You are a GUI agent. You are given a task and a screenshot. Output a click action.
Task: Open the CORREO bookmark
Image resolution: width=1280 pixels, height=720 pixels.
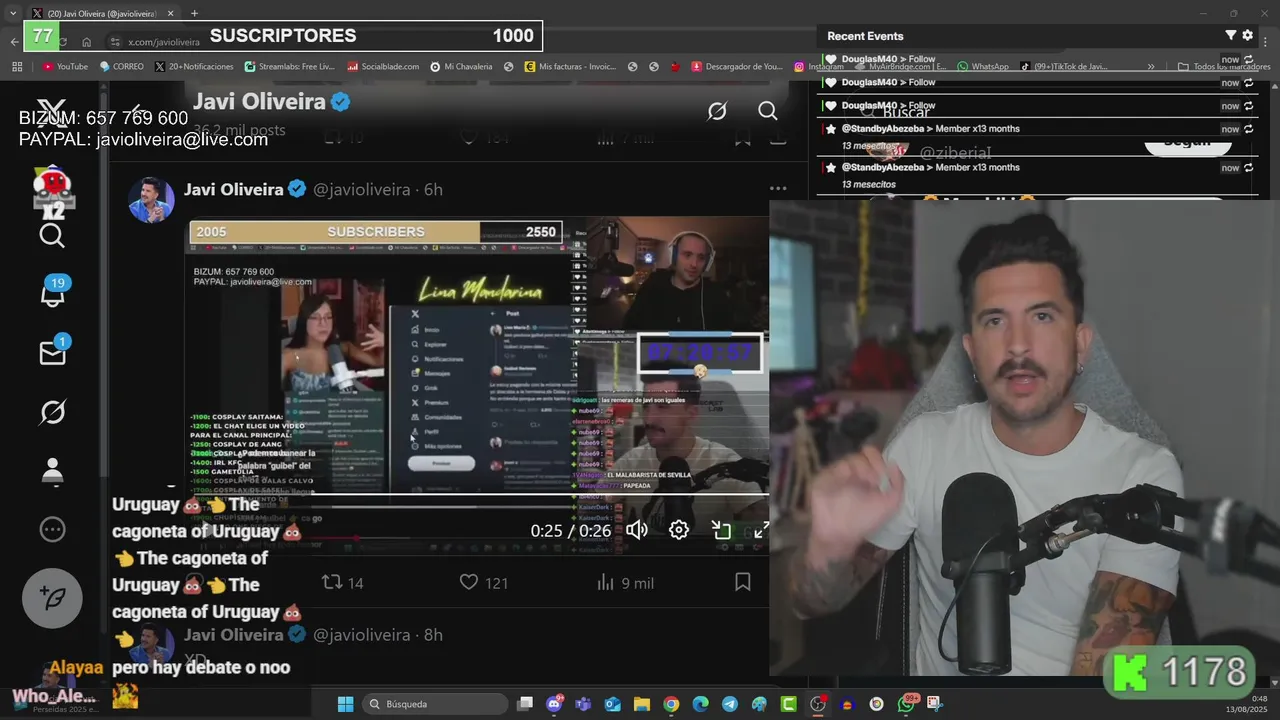(x=121, y=66)
